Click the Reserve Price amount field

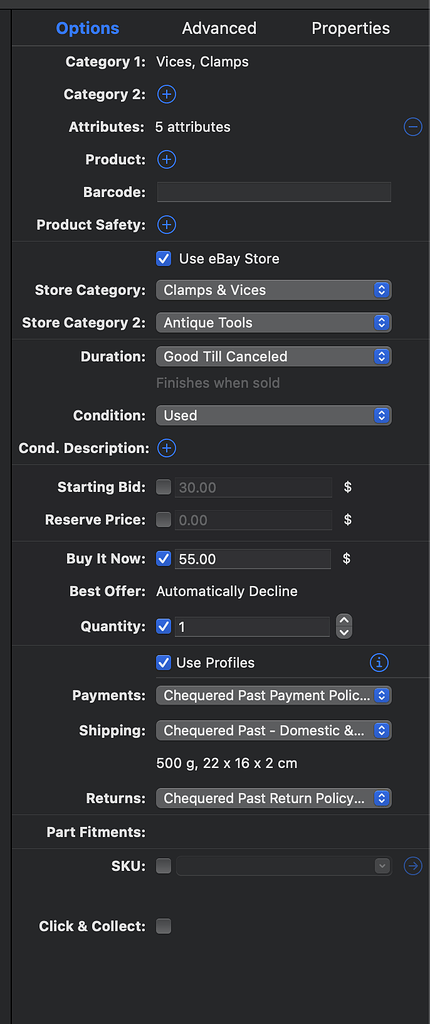[x=253, y=520]
